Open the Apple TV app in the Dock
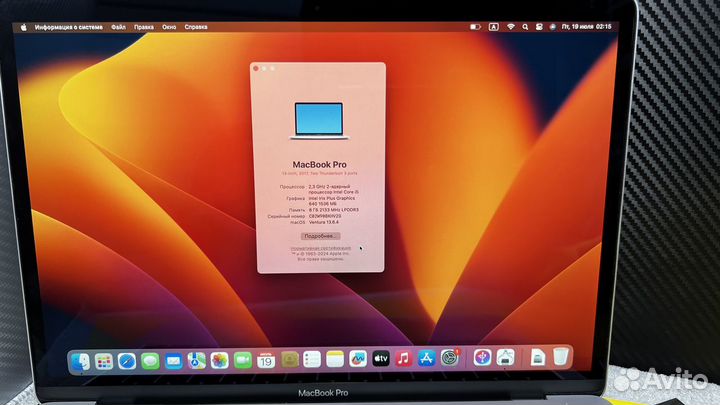Screen dimensions: 720x405 pos(381,359)
